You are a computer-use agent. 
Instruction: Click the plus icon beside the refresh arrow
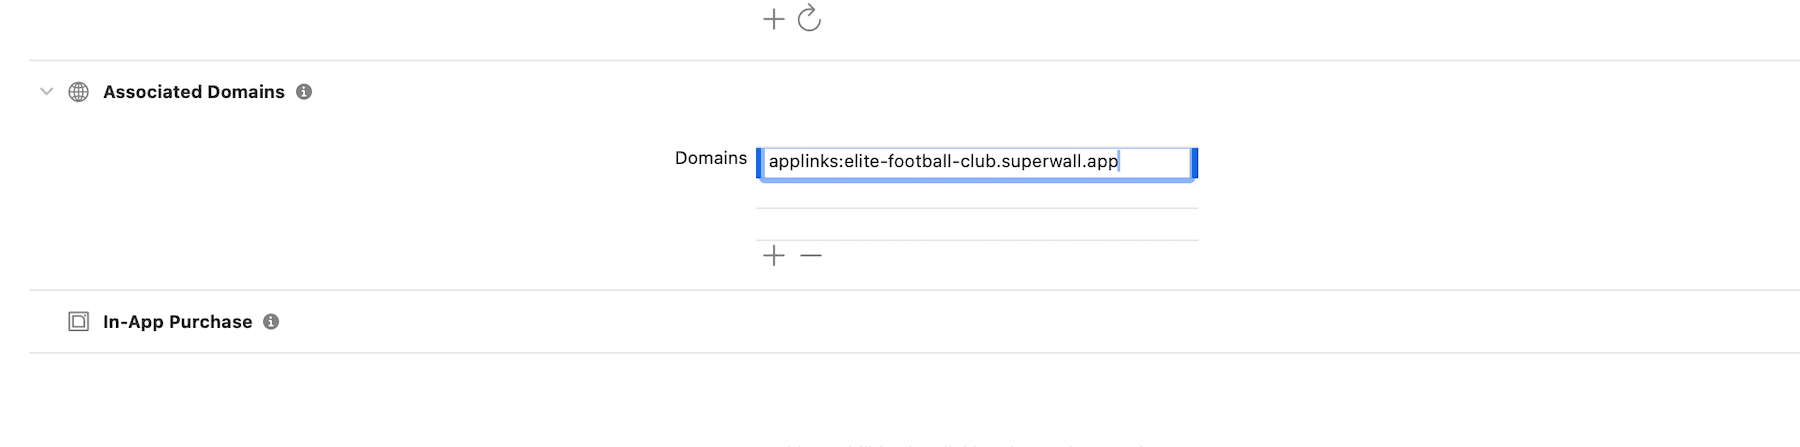pos(773,19)
